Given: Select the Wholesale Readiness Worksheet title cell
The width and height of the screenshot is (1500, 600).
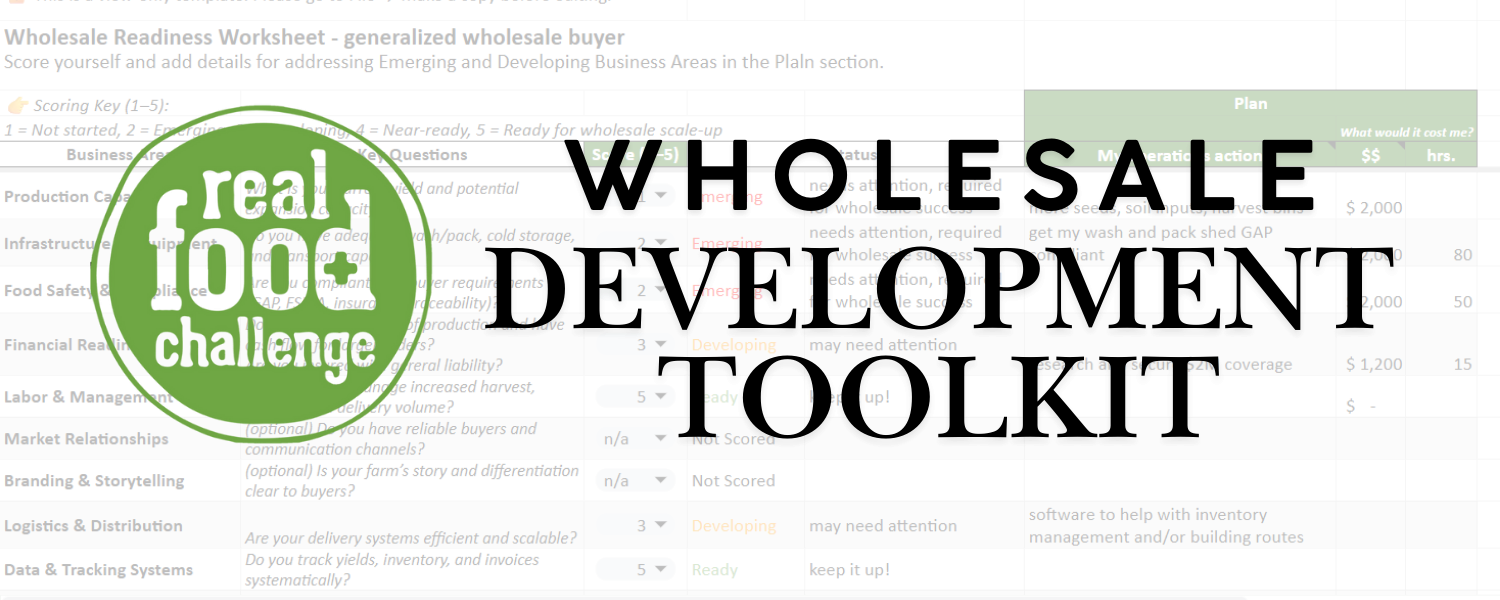Looking at the screenshot, I should click(x=314, y=38).
